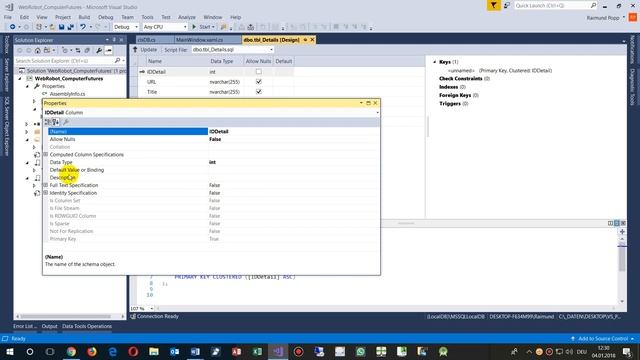Open the Error List tab

tap(24, 326)
